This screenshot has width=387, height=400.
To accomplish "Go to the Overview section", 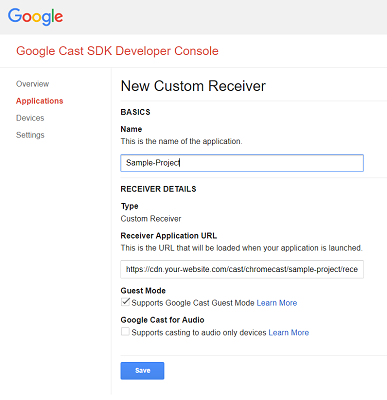I will [x=32, y=84].
